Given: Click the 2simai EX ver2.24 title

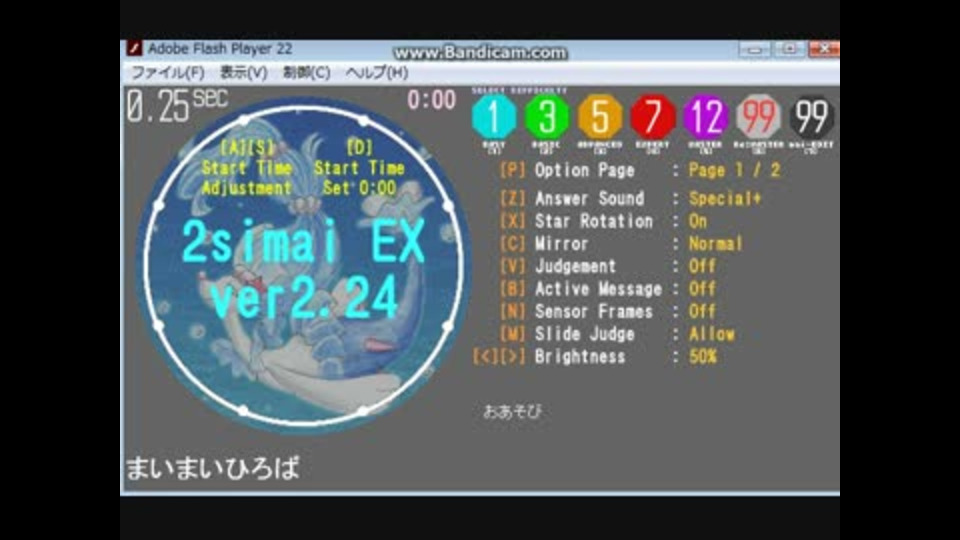Looking at the screenshot, I should [304, 269].
